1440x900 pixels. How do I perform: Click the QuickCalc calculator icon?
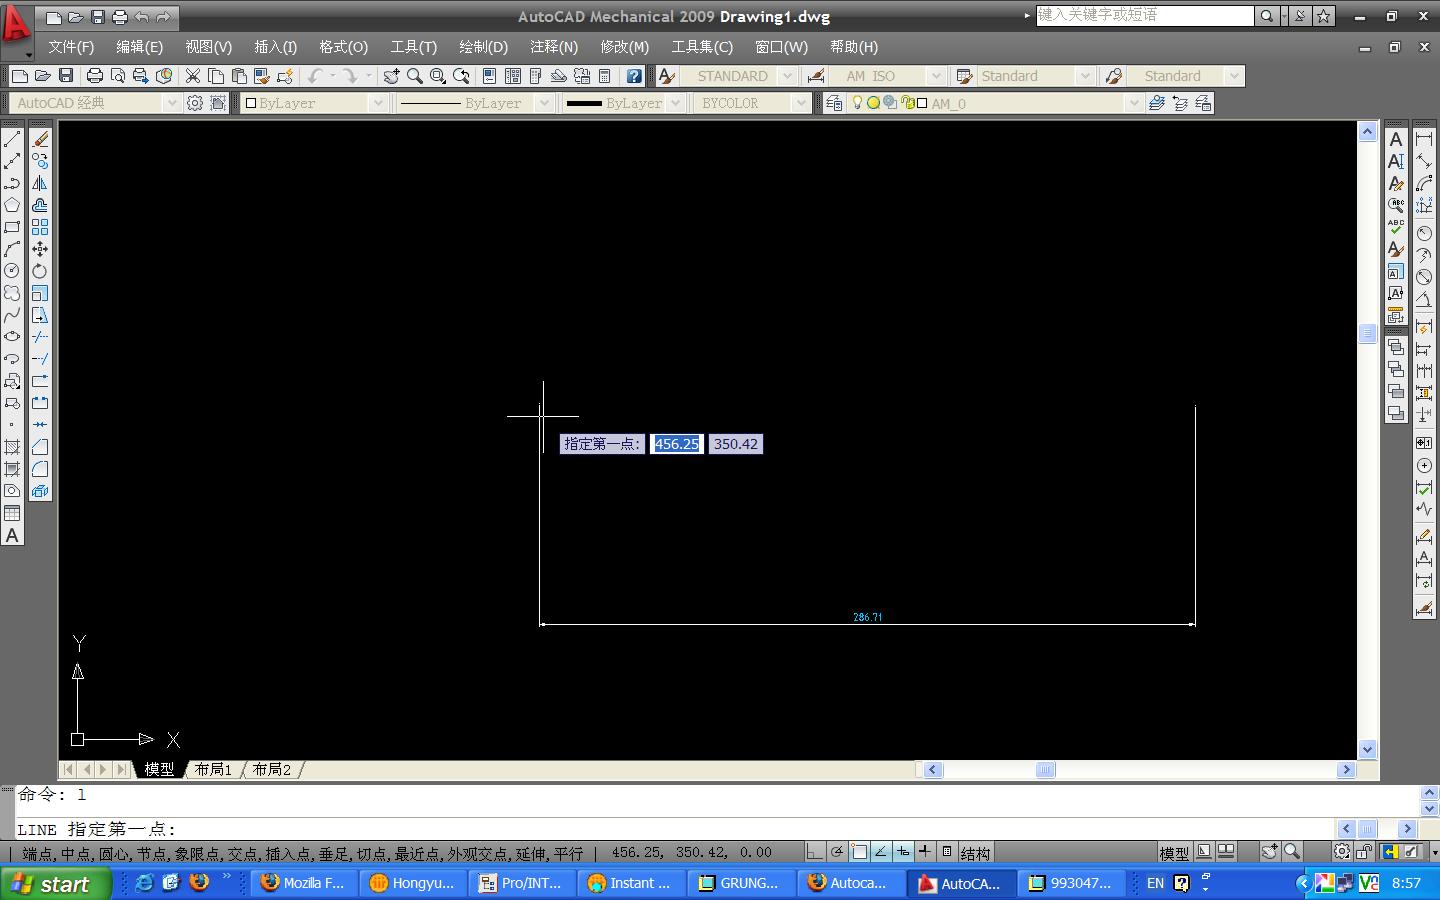[605, 76]
